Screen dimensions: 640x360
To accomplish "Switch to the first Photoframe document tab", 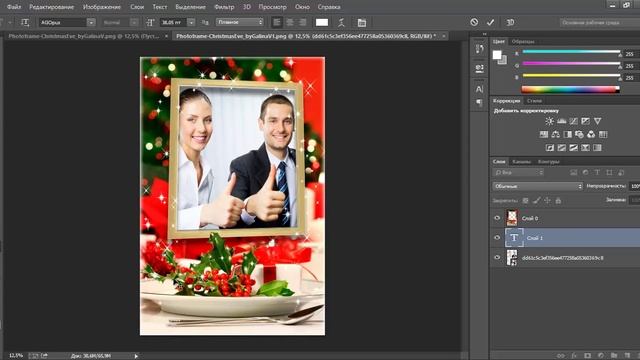I will coord(84,36).
